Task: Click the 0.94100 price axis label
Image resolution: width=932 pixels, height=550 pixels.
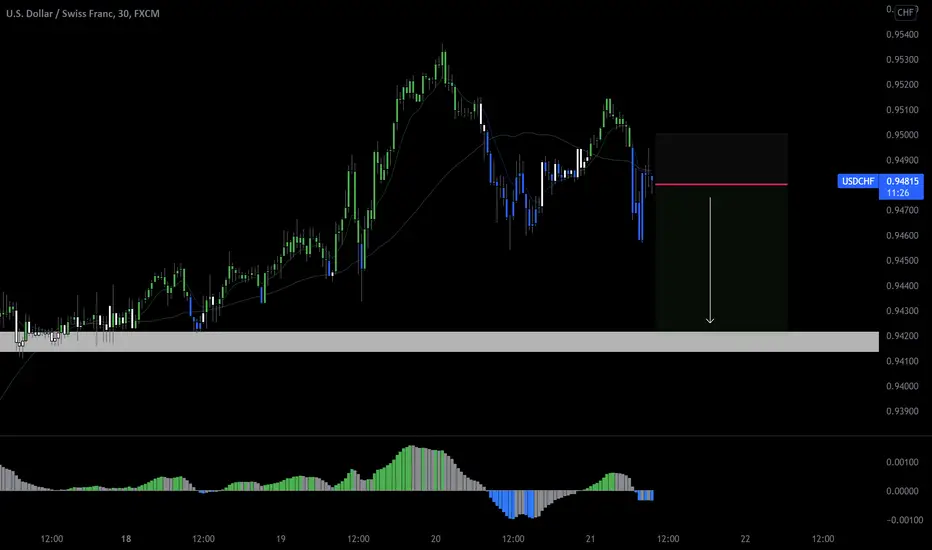Action: tap(902, 361)
